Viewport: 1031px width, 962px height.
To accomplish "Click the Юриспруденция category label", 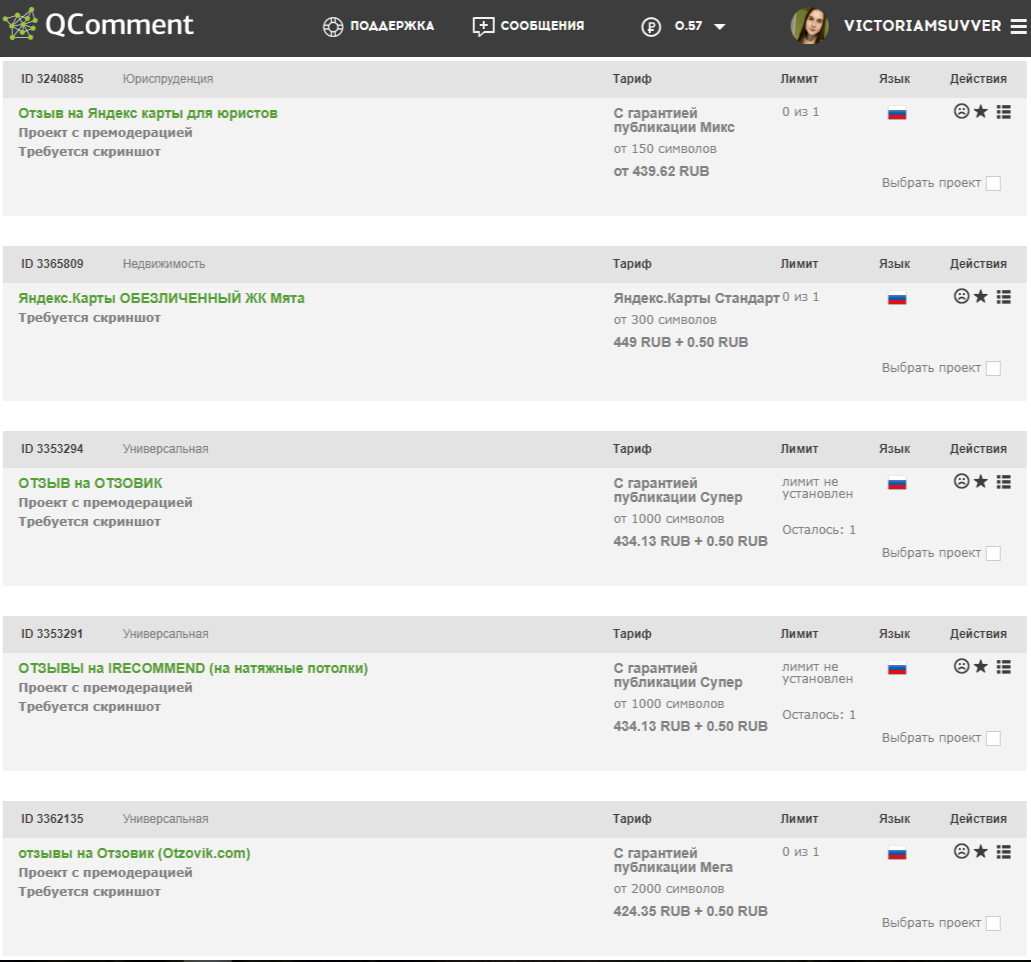I will coord(168,79).
